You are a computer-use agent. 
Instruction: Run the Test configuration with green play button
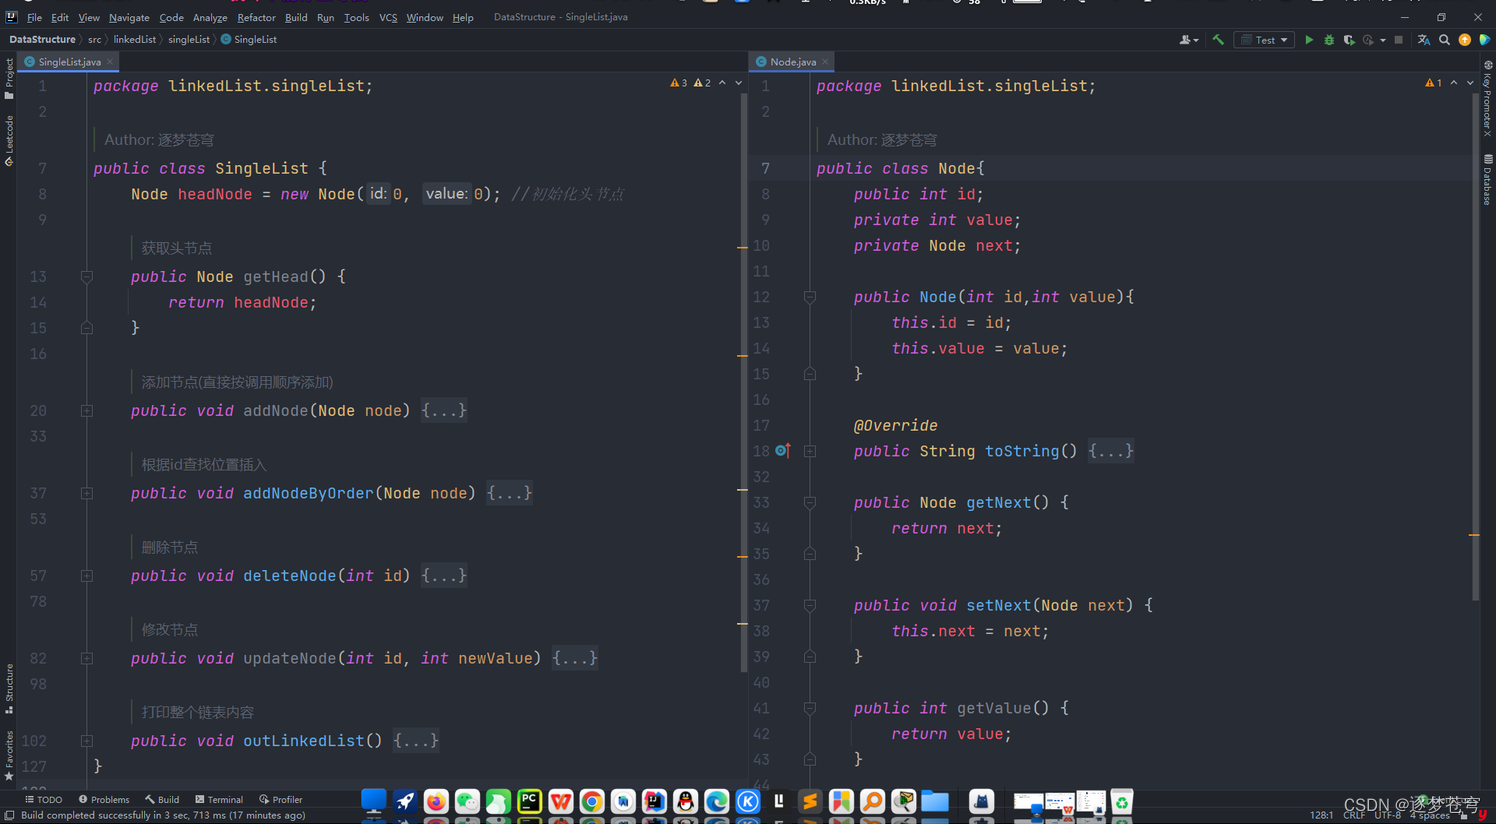(1308, 40)
